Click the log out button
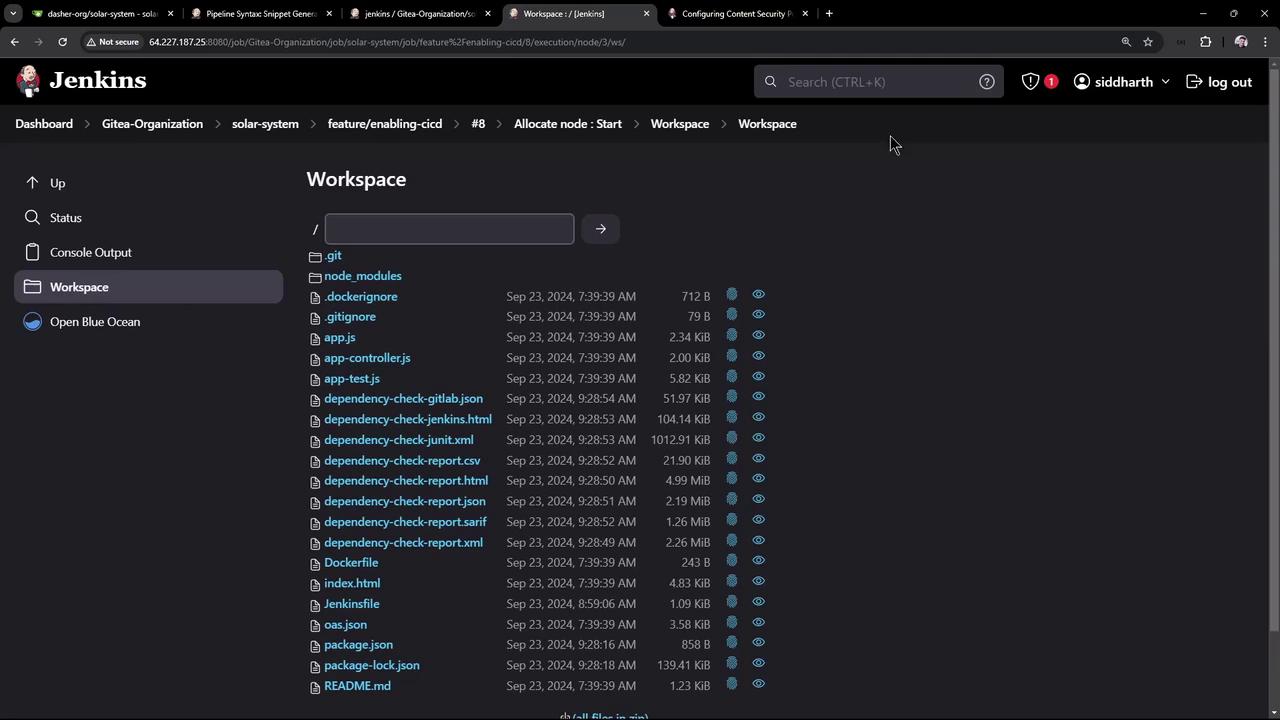 [1218, 82]
